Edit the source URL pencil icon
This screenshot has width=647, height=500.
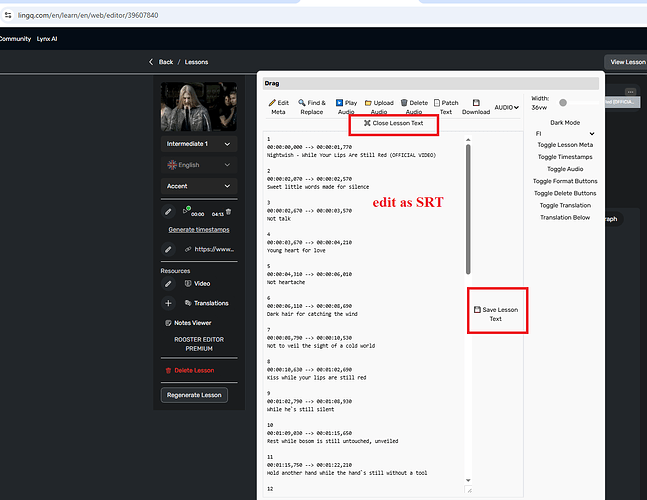click(x=168, y=249)
